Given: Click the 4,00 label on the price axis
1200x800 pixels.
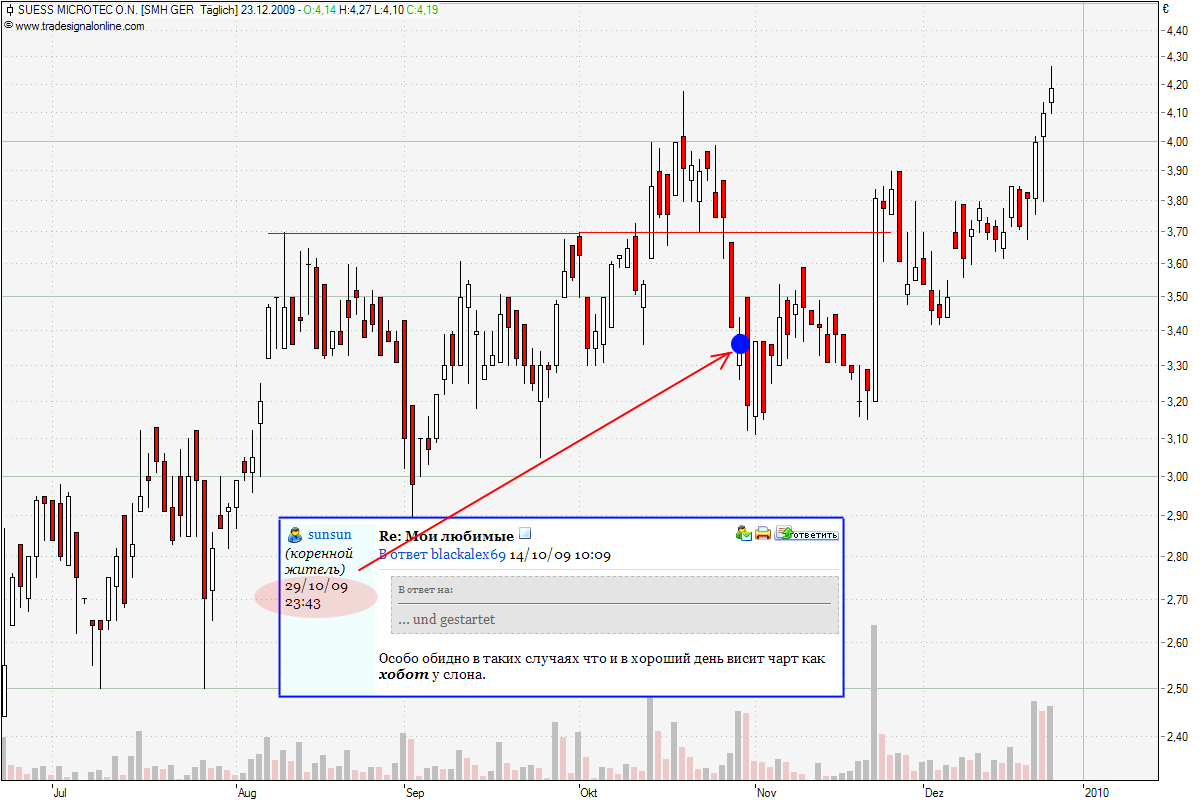Looking at the screenshot, I should click(1176, 142).
